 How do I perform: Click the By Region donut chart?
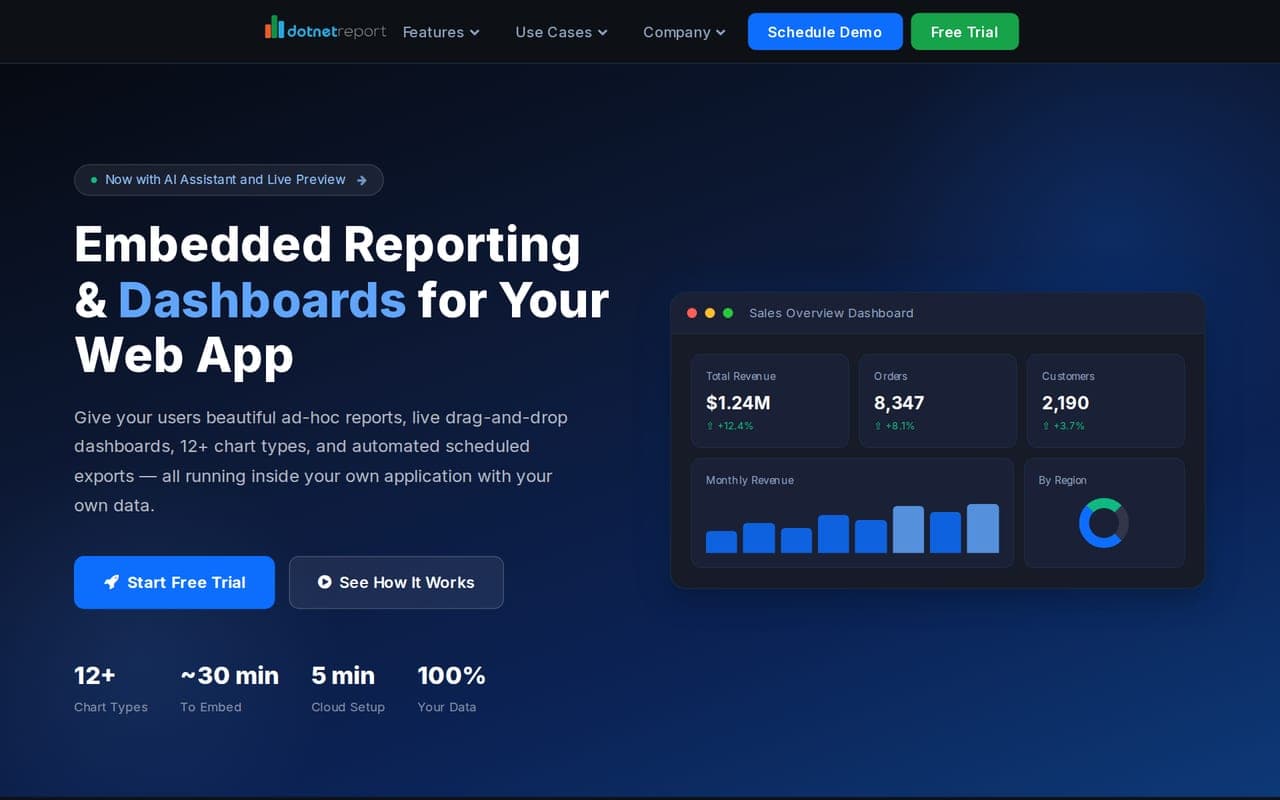[x=1104, y=523]
